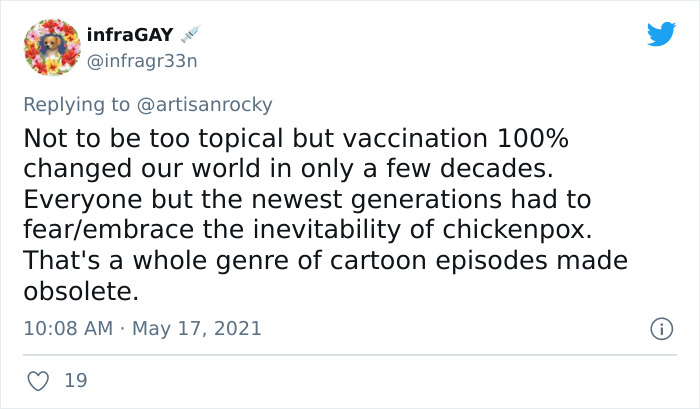700x409 pixels.
Task: Open infraGAY's floral profile avatar
Action: (x=51, y=48)
